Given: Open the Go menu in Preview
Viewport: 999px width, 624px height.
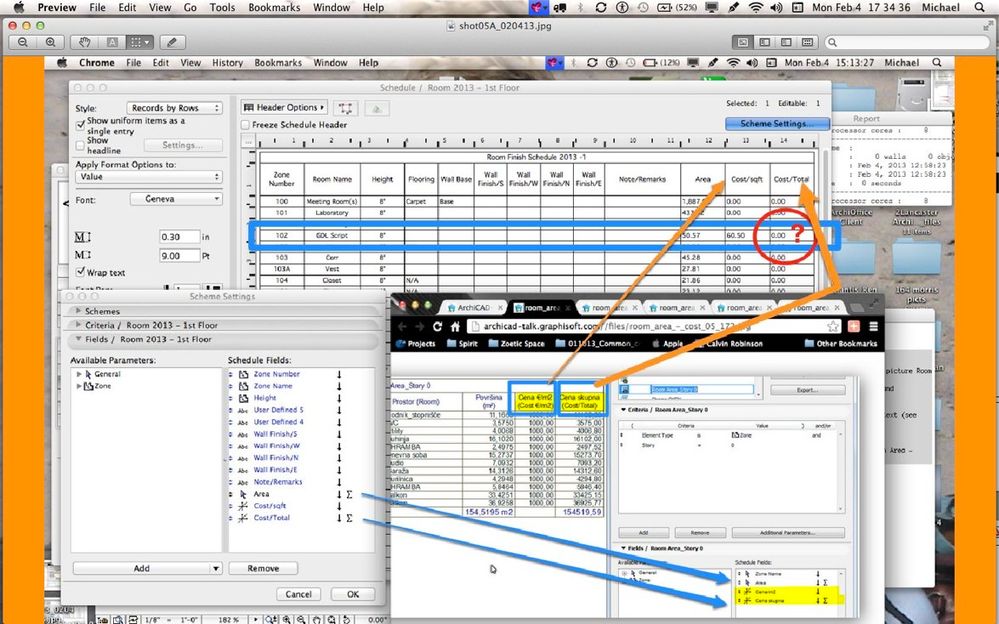Looking at the screenshot, I should [x=190, y=8].
